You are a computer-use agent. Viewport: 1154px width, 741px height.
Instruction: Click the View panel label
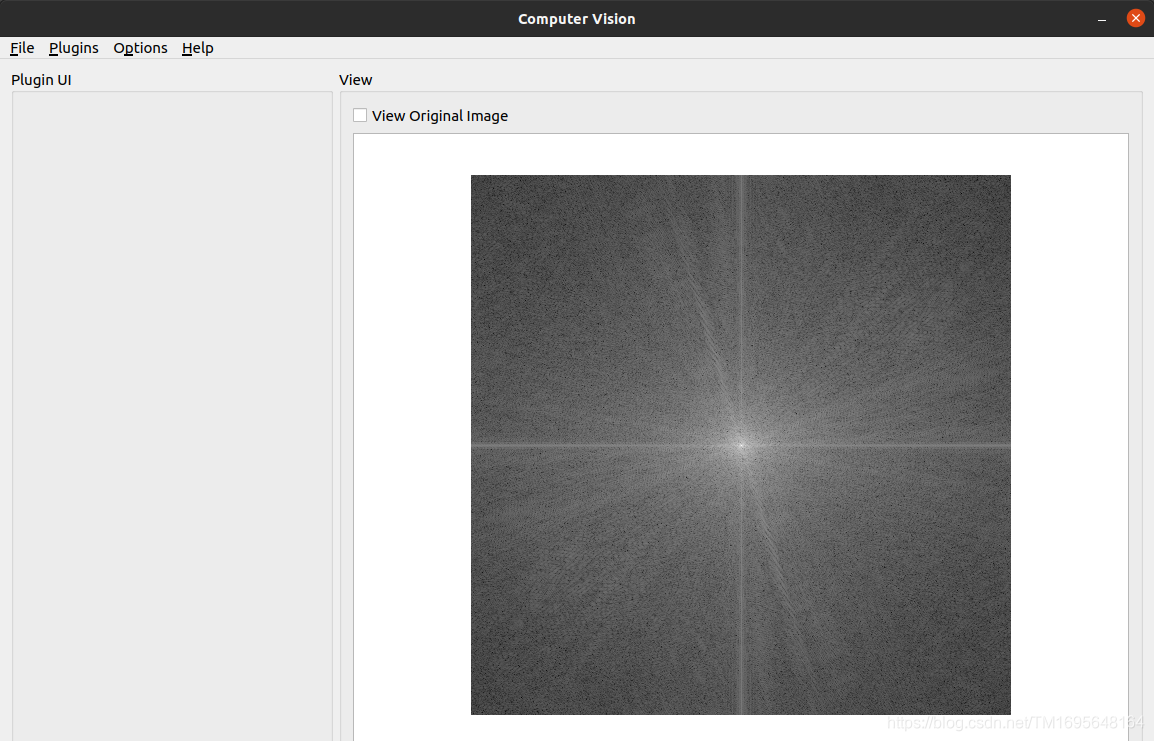tap(355, 79)
